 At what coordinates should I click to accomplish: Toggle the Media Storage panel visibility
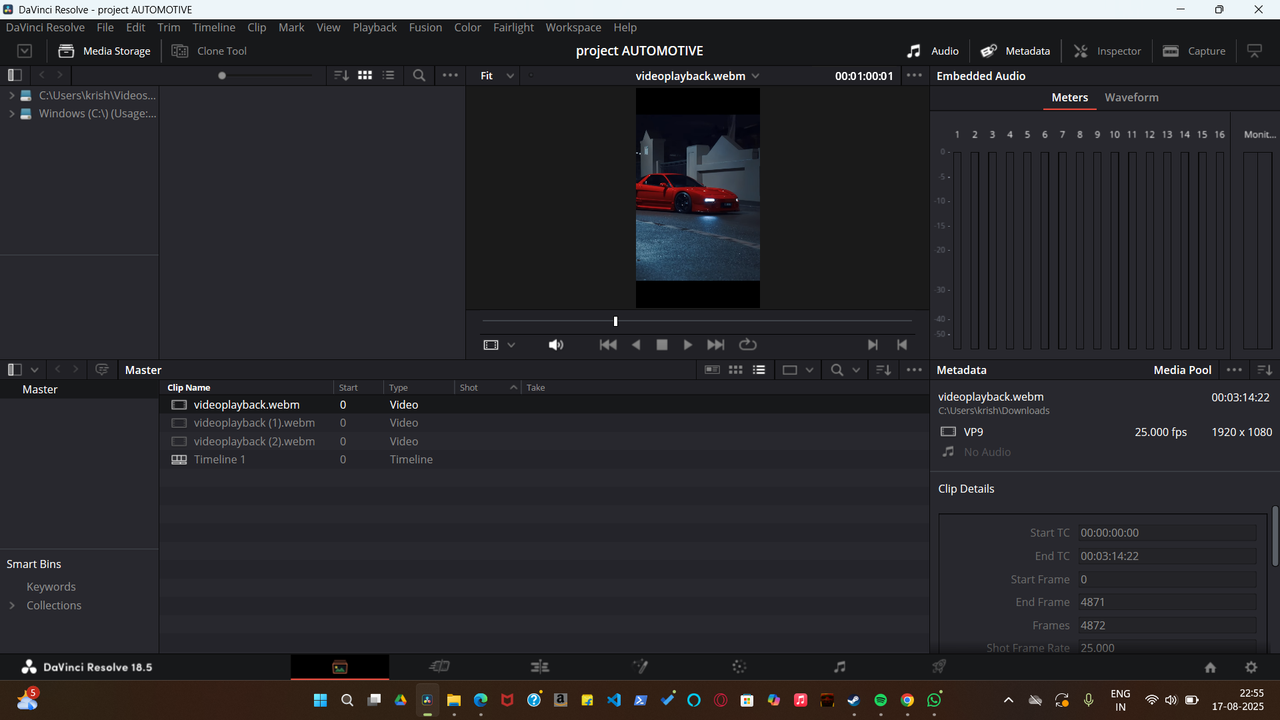tap(104, 50)
